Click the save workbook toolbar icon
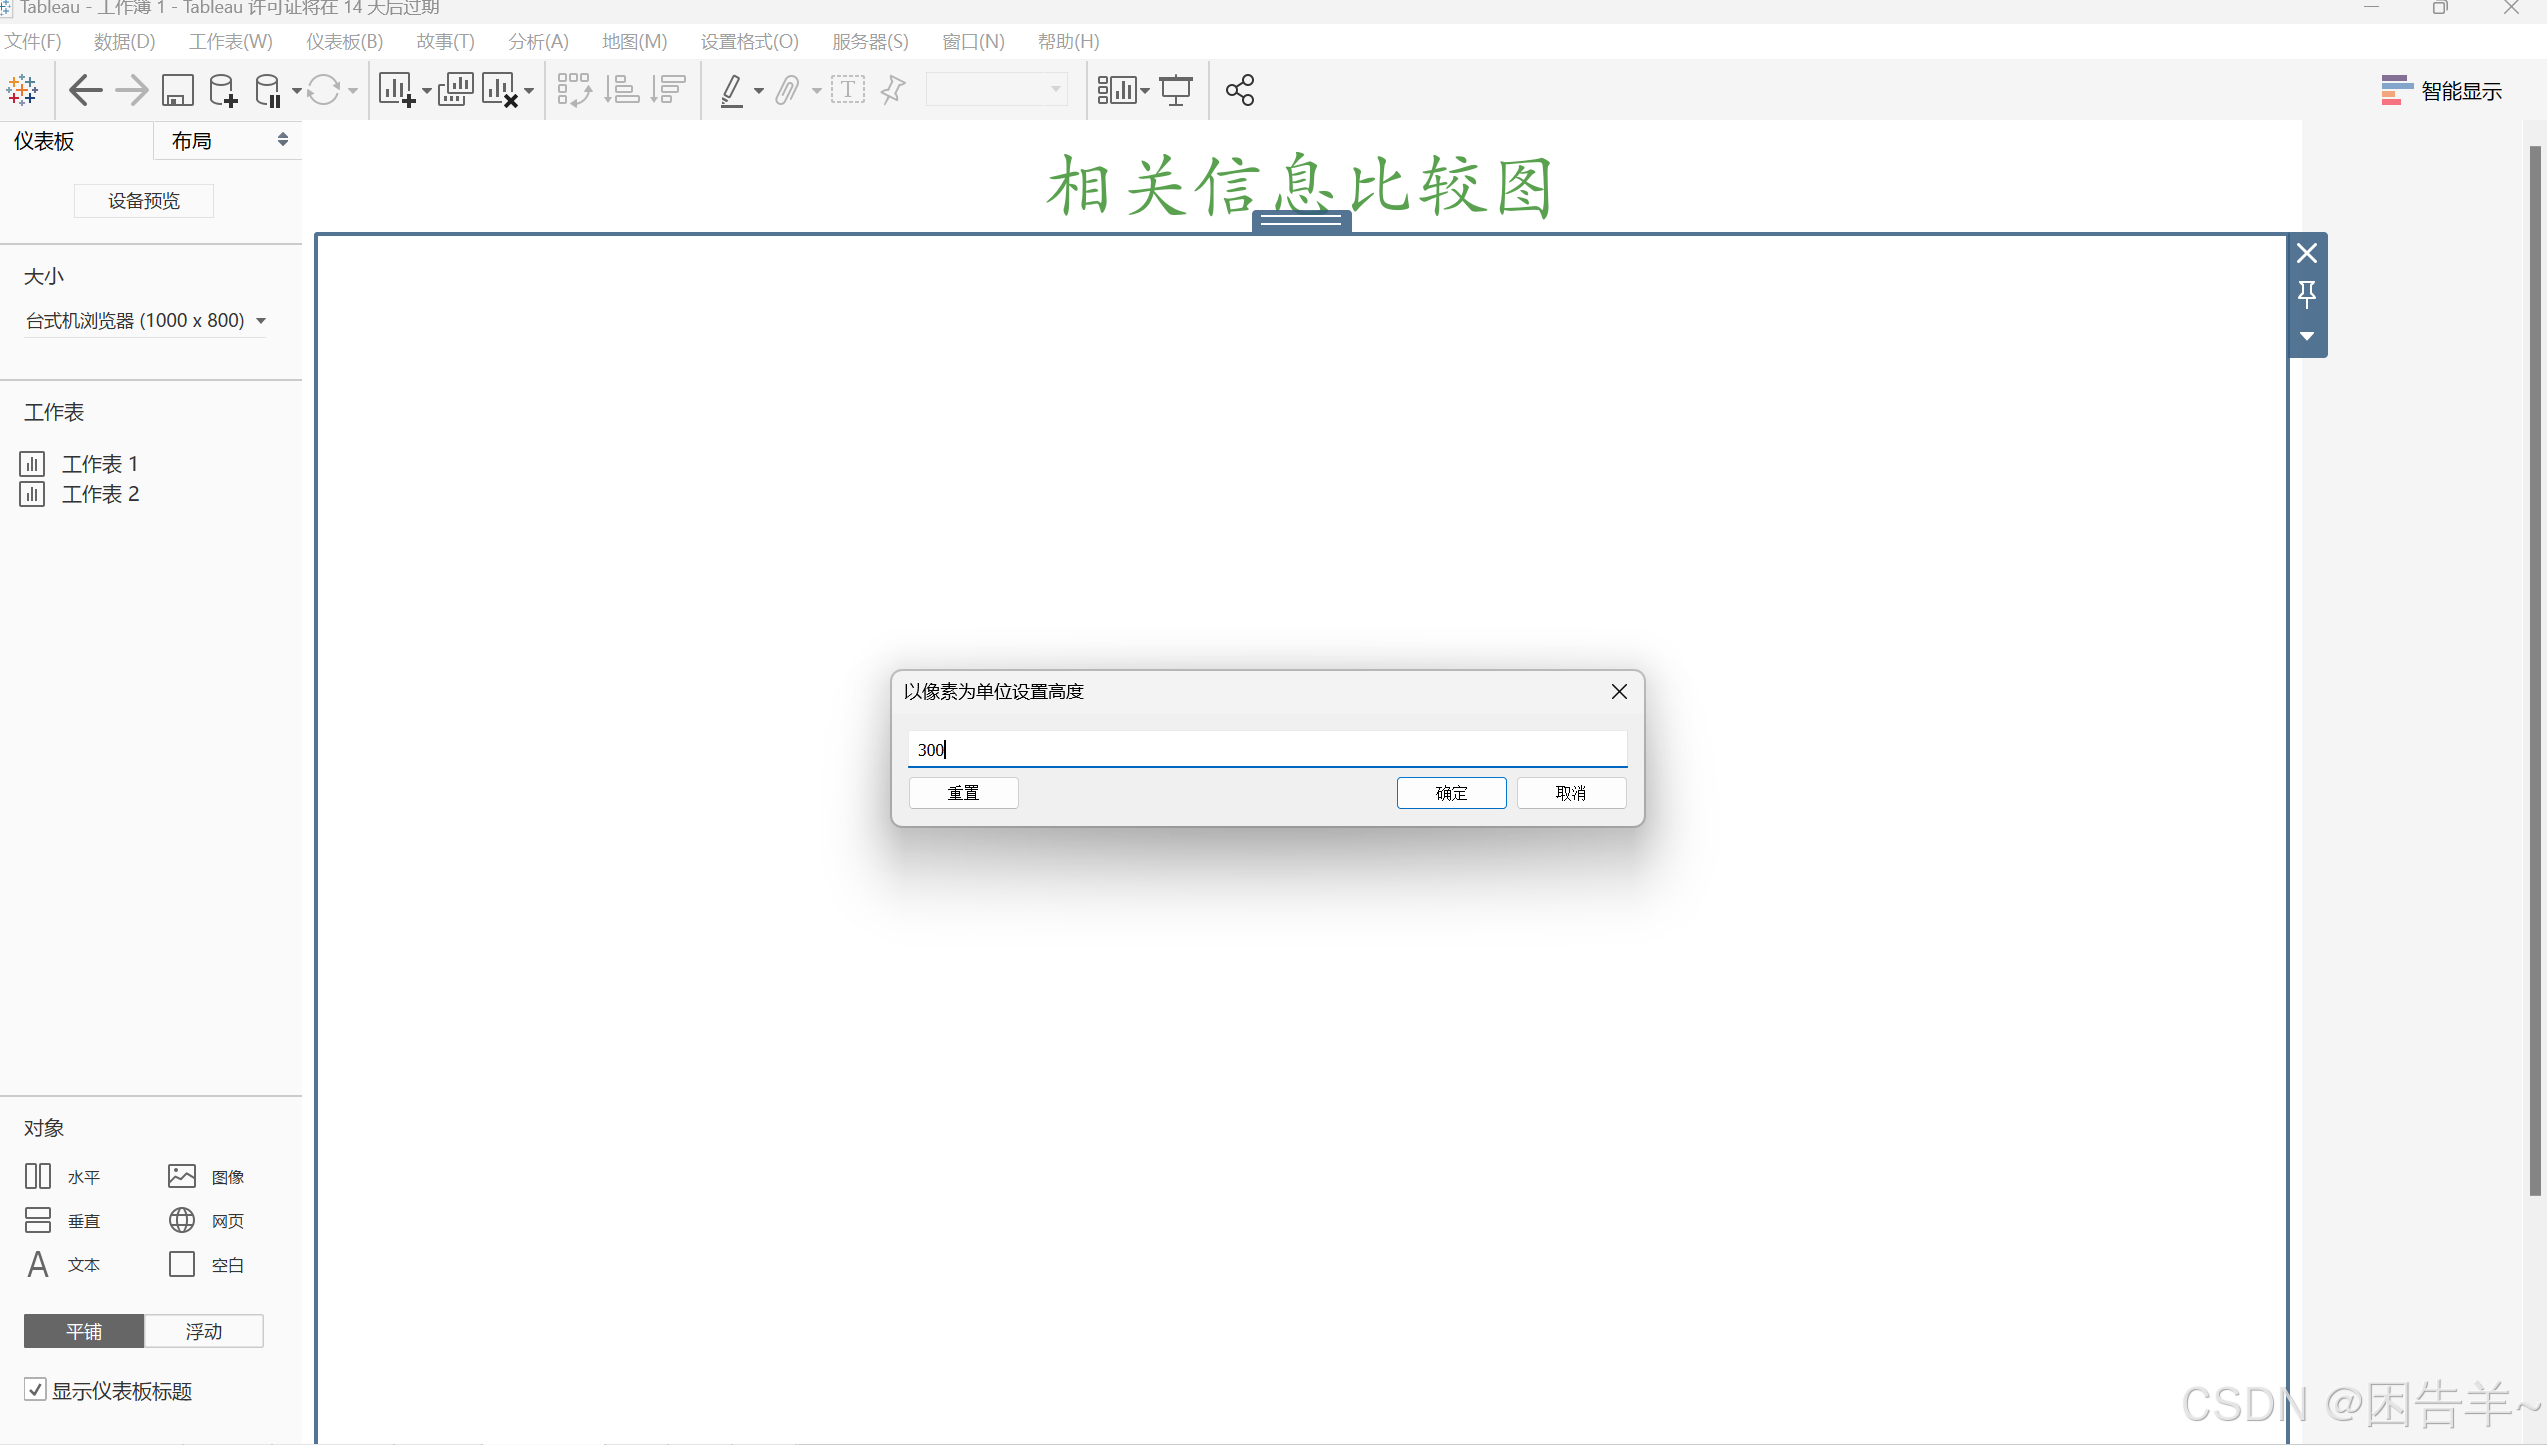The image size is (2547, 1445). pos(177,90)
